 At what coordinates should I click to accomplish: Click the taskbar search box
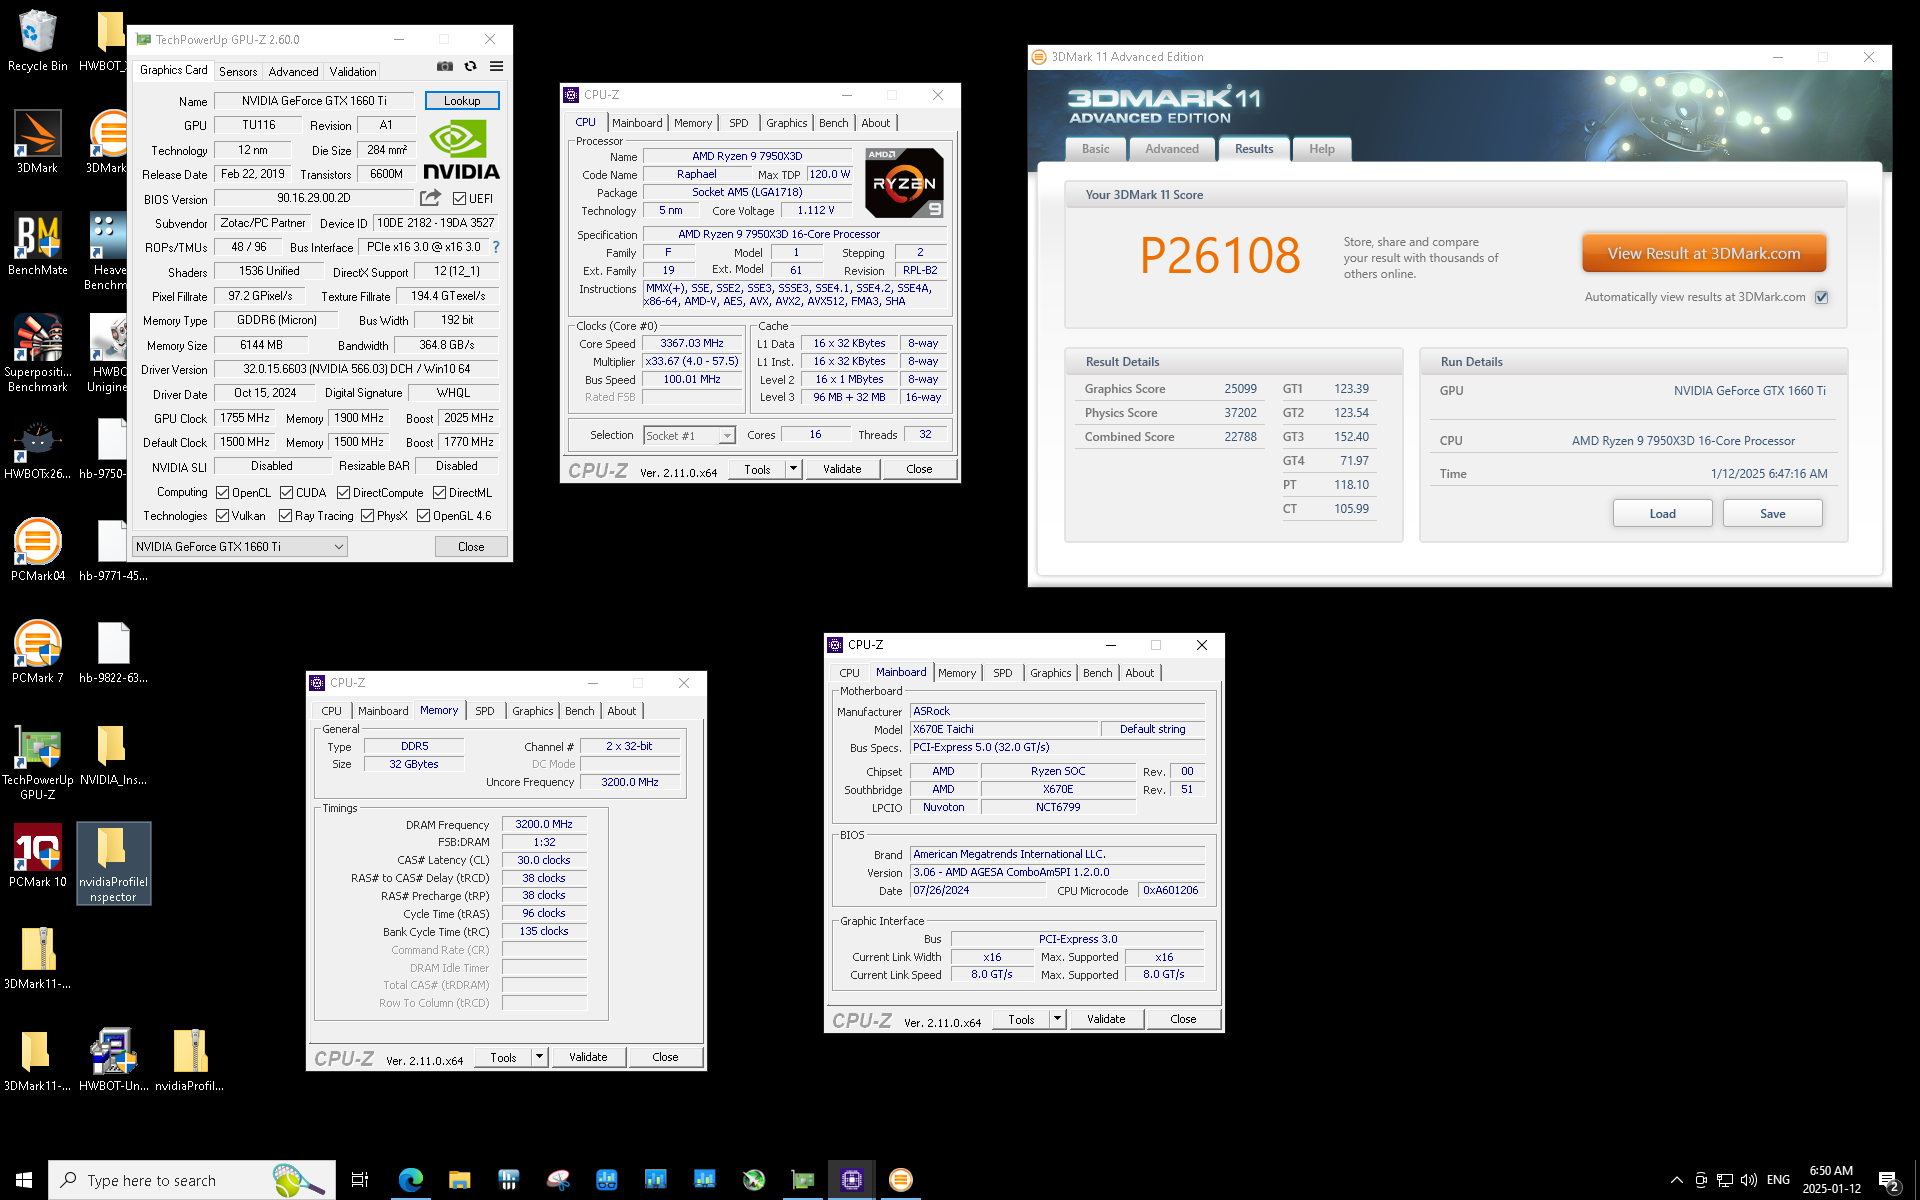click(x=192, y=1180)
